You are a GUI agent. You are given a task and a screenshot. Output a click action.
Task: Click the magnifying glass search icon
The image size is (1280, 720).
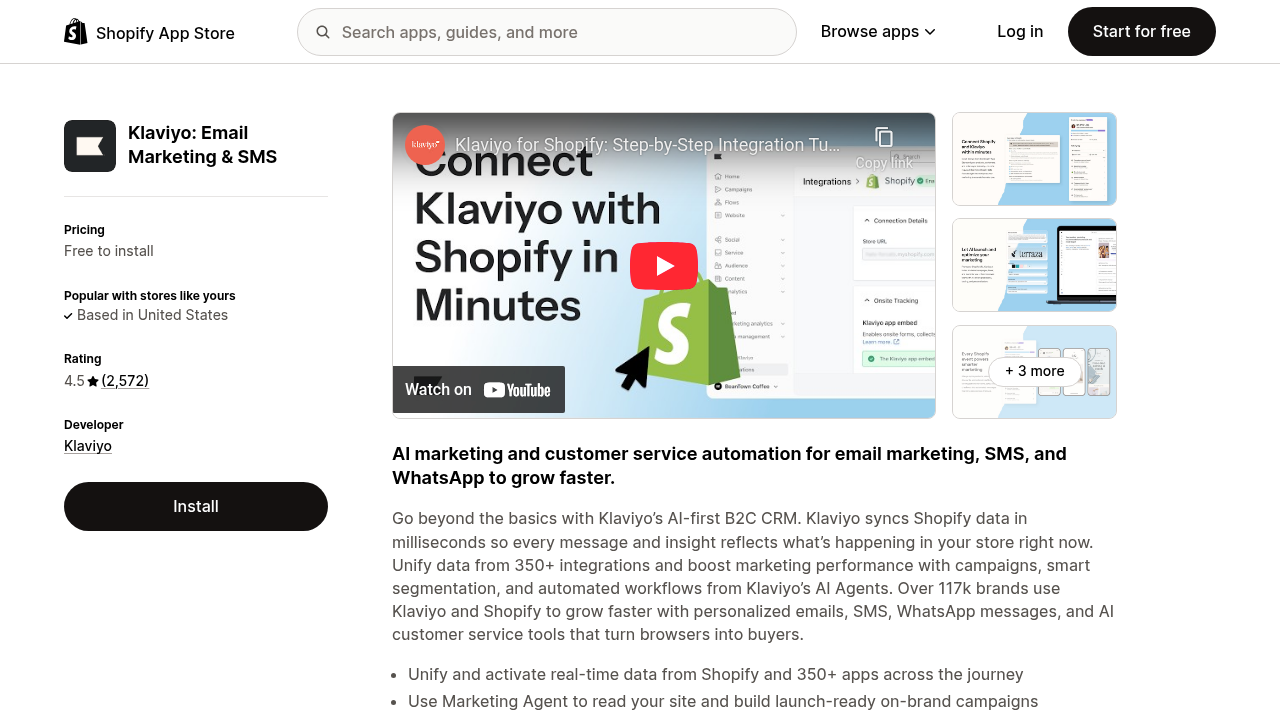[x=324, y=32]
